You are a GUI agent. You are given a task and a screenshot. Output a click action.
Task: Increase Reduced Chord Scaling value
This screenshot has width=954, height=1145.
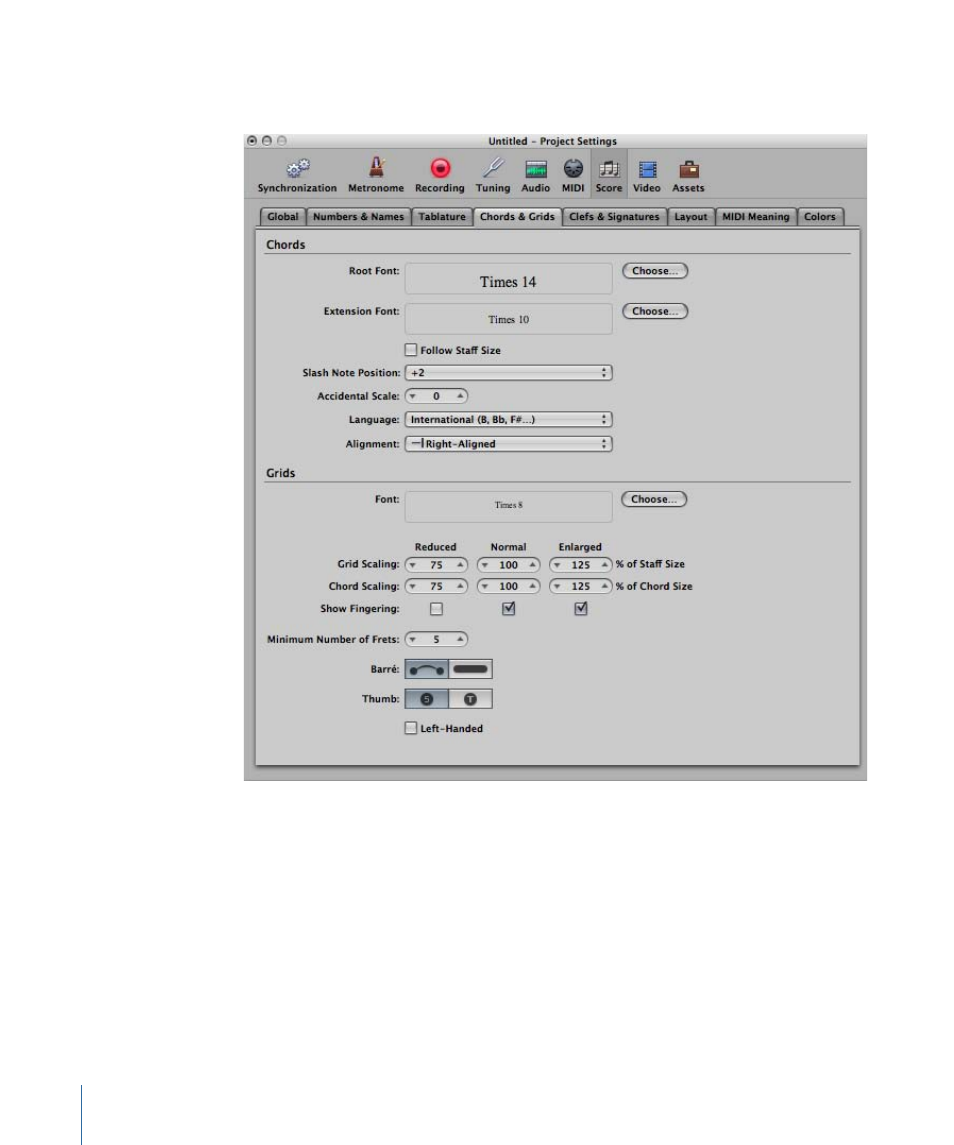(459, 586)
